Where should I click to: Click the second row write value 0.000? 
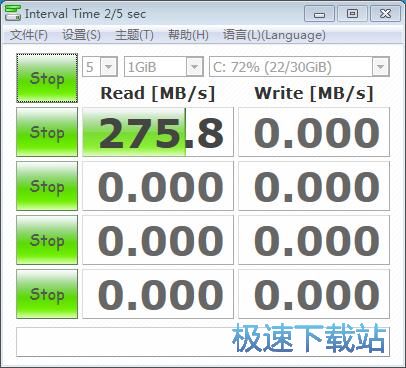(x=314, y=186)
